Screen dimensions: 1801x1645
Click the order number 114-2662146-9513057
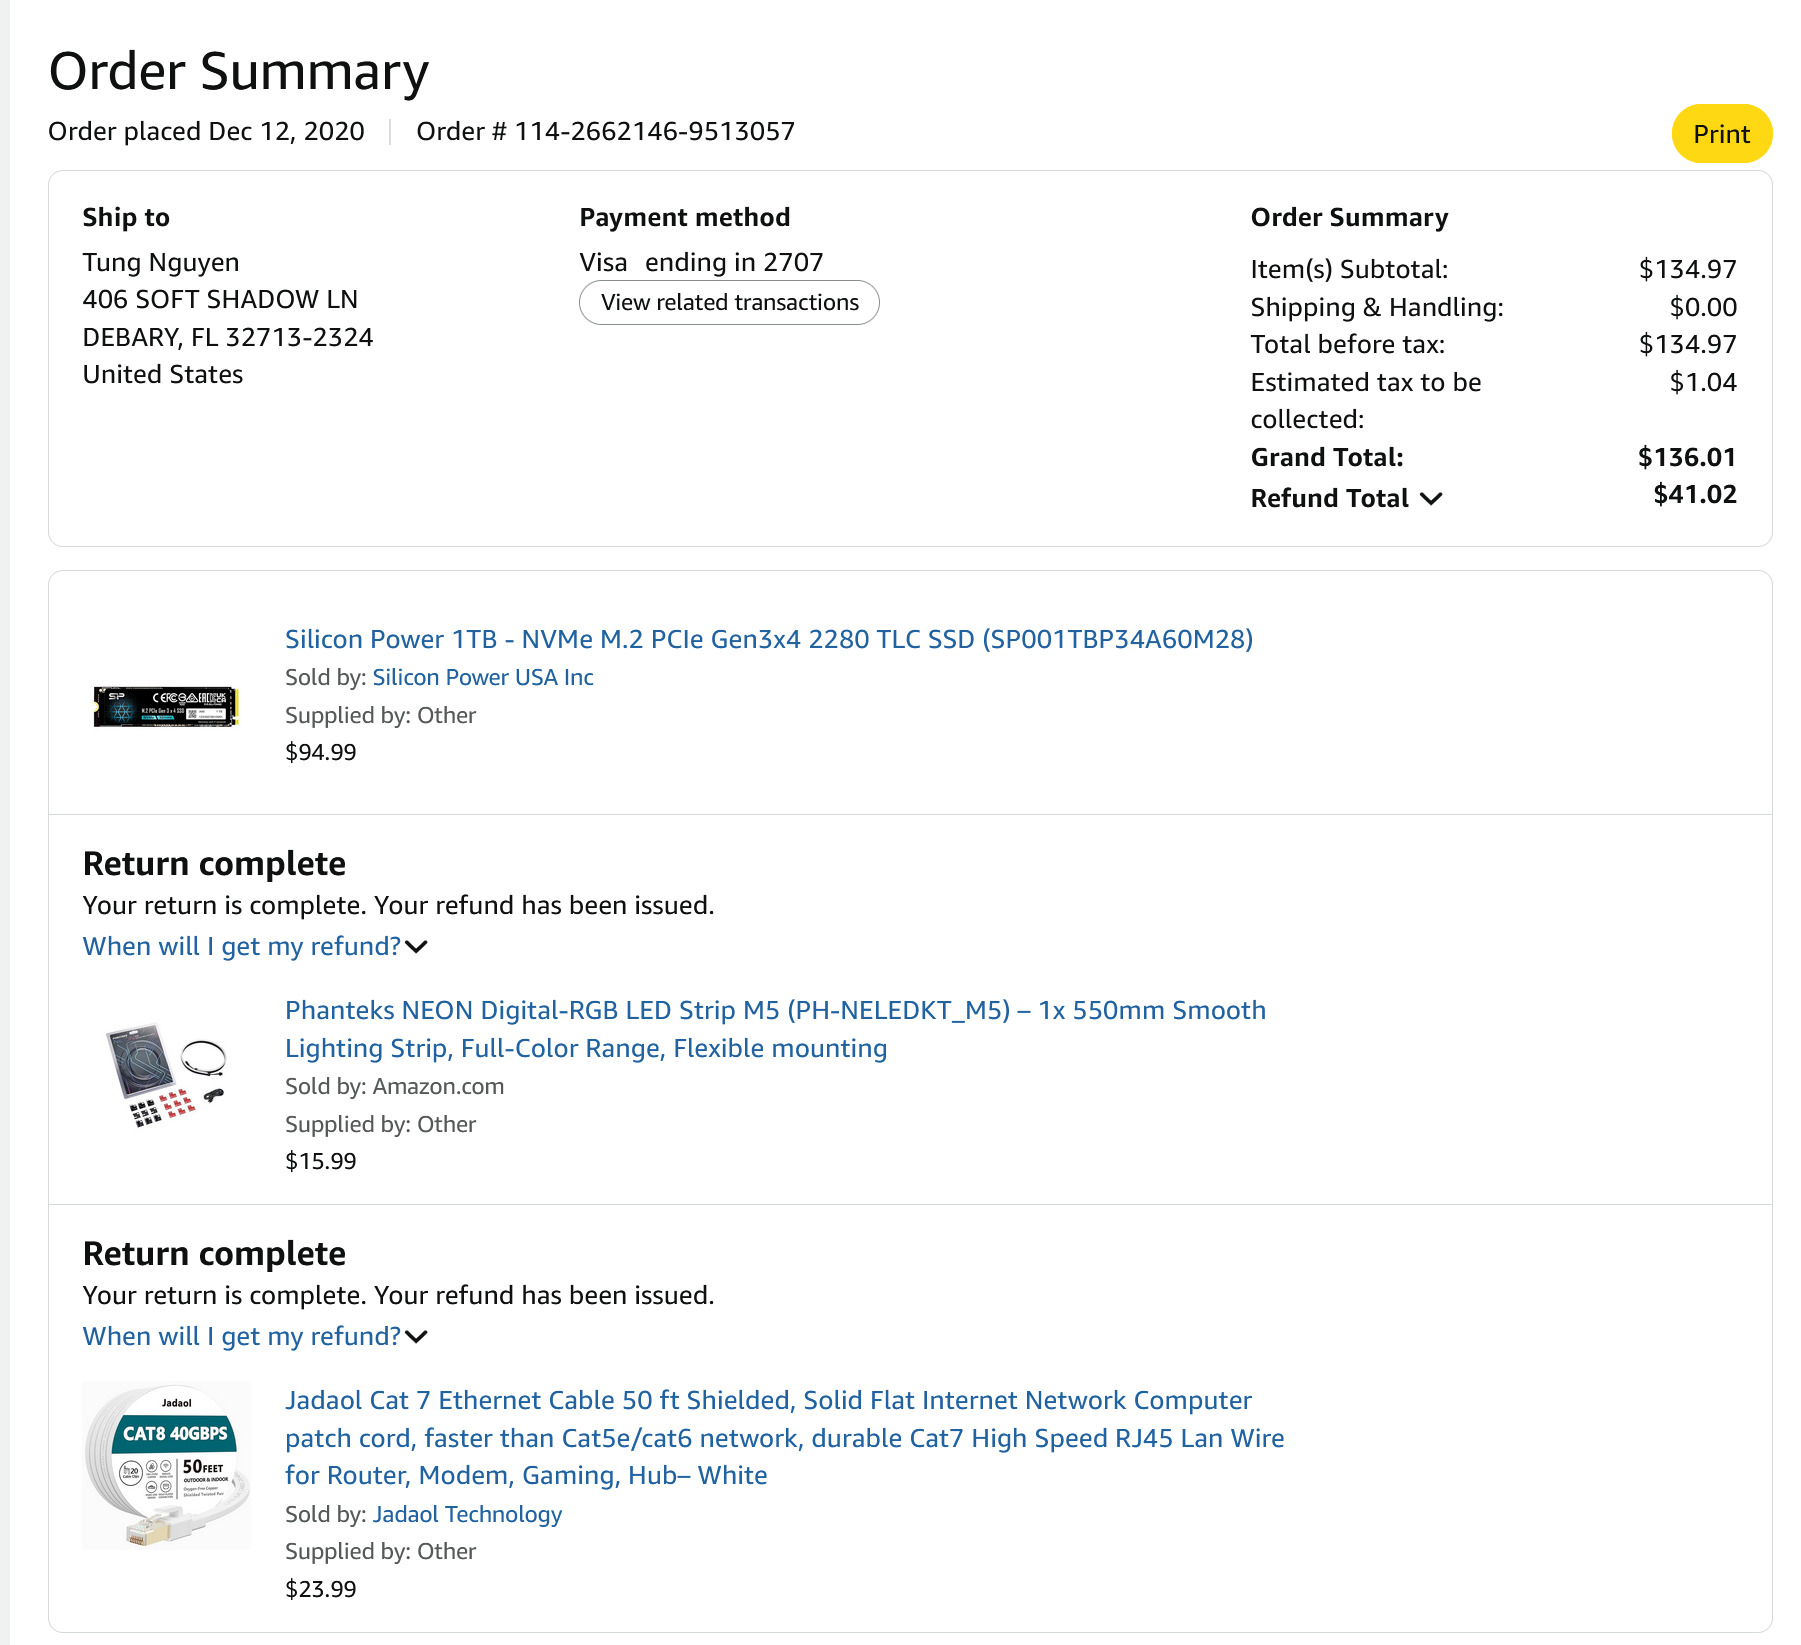tap(654, 131)
